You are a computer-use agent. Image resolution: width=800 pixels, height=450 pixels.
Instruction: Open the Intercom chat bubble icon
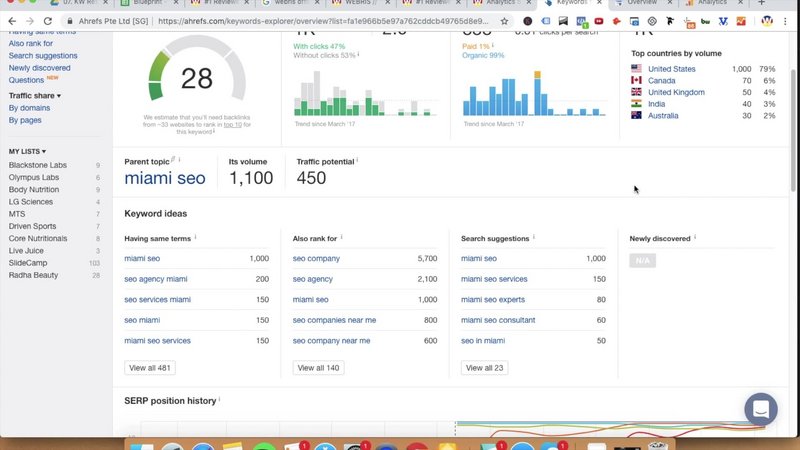pos(761,409)
